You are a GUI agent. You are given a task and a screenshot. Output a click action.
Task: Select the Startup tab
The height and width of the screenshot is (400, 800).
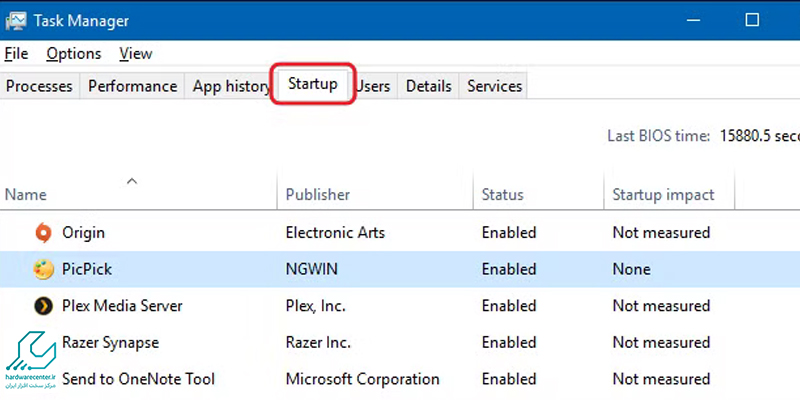point(312,84)
